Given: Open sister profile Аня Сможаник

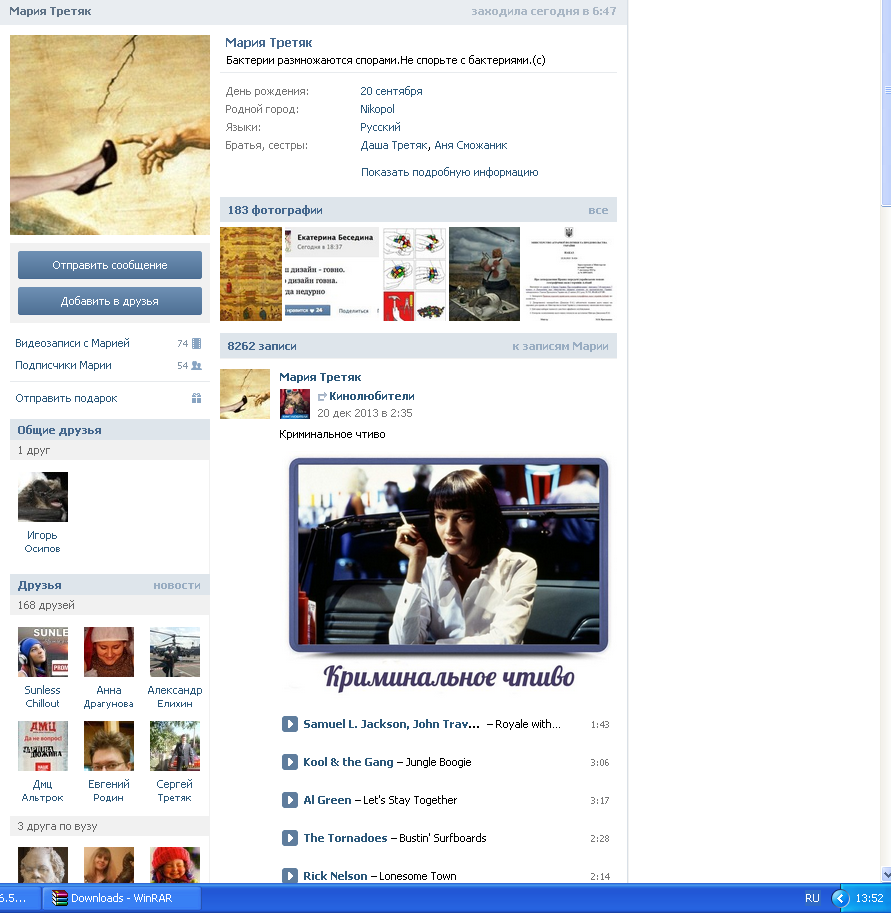Looking at the screenshot, I should [x=471, y=145].
